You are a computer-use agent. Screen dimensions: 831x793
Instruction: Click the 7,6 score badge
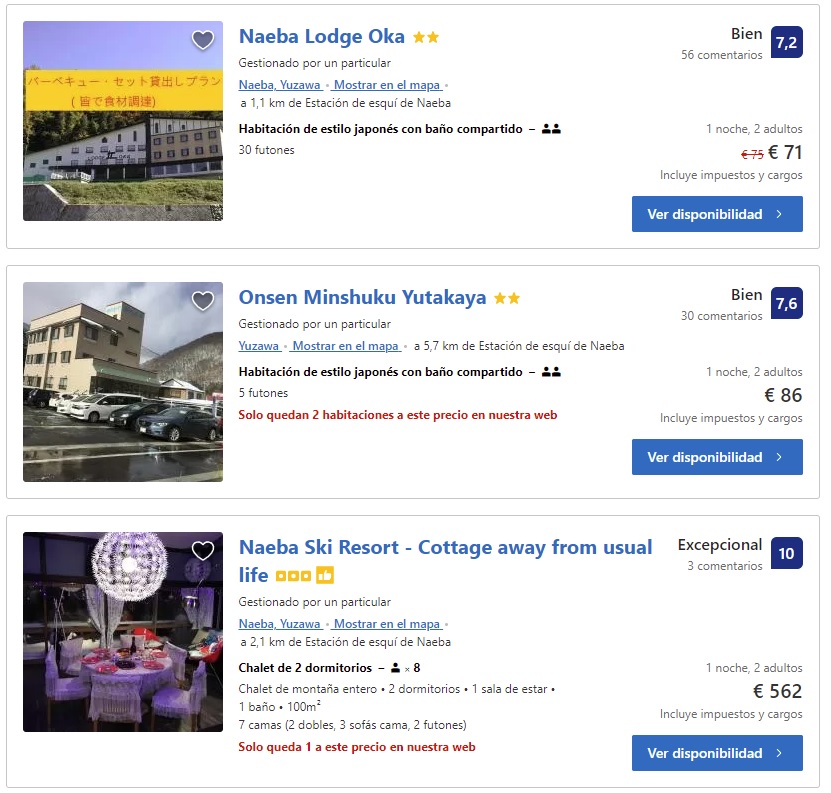(x=786, y=303)
